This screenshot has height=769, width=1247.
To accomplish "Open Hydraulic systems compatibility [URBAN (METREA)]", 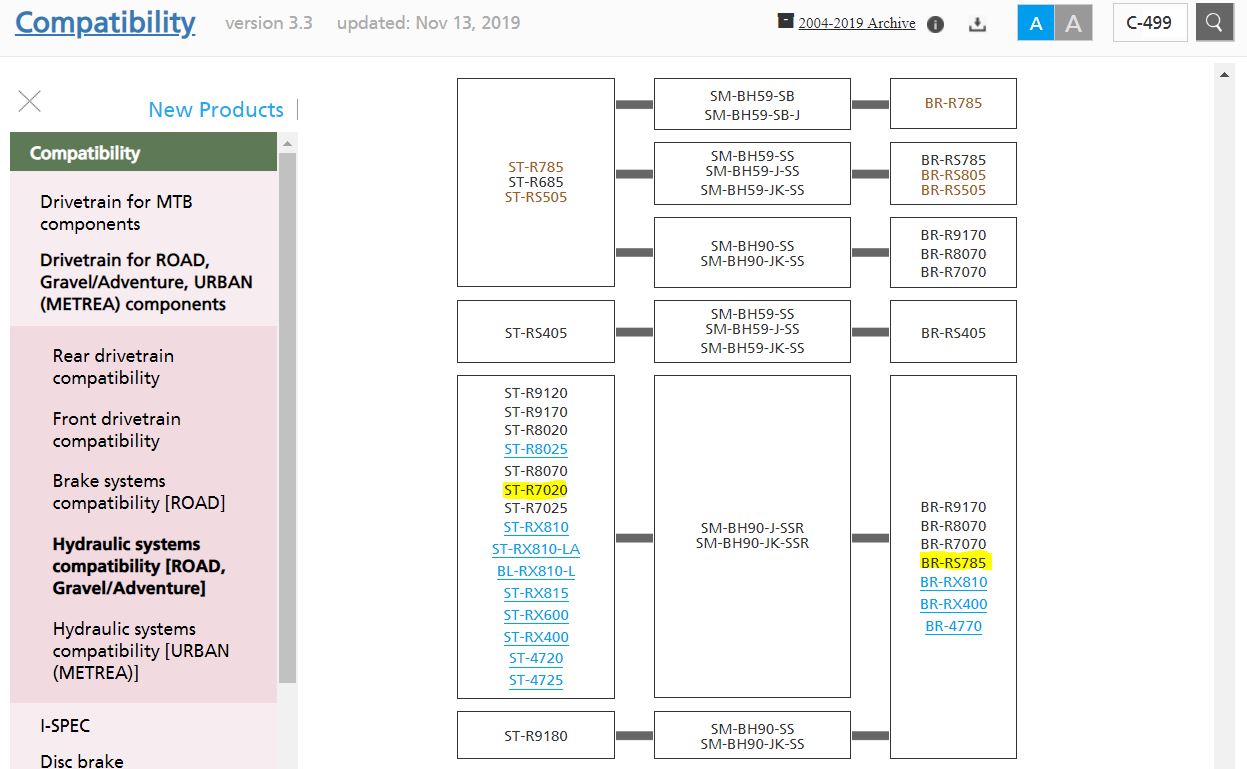I will point(141,651).
